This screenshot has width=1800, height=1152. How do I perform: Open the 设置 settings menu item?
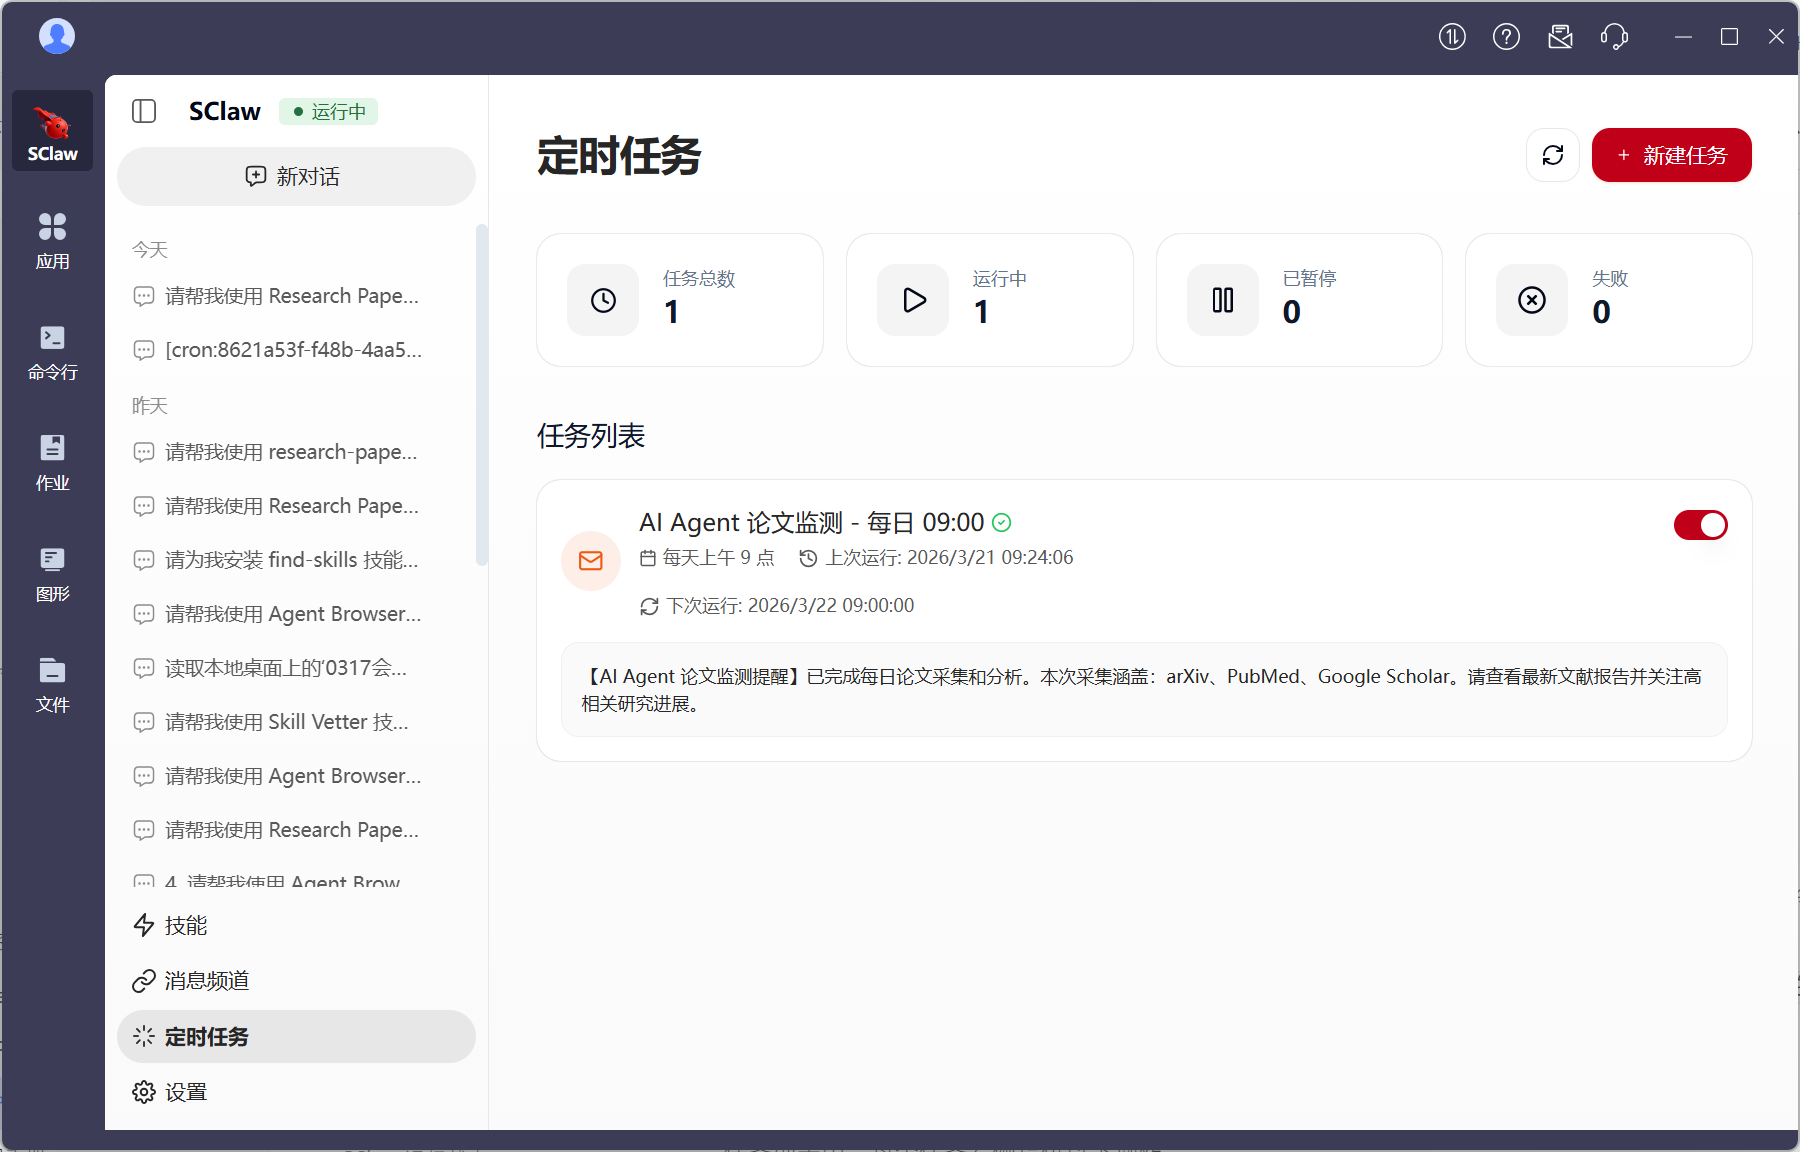pos(186,1092)
